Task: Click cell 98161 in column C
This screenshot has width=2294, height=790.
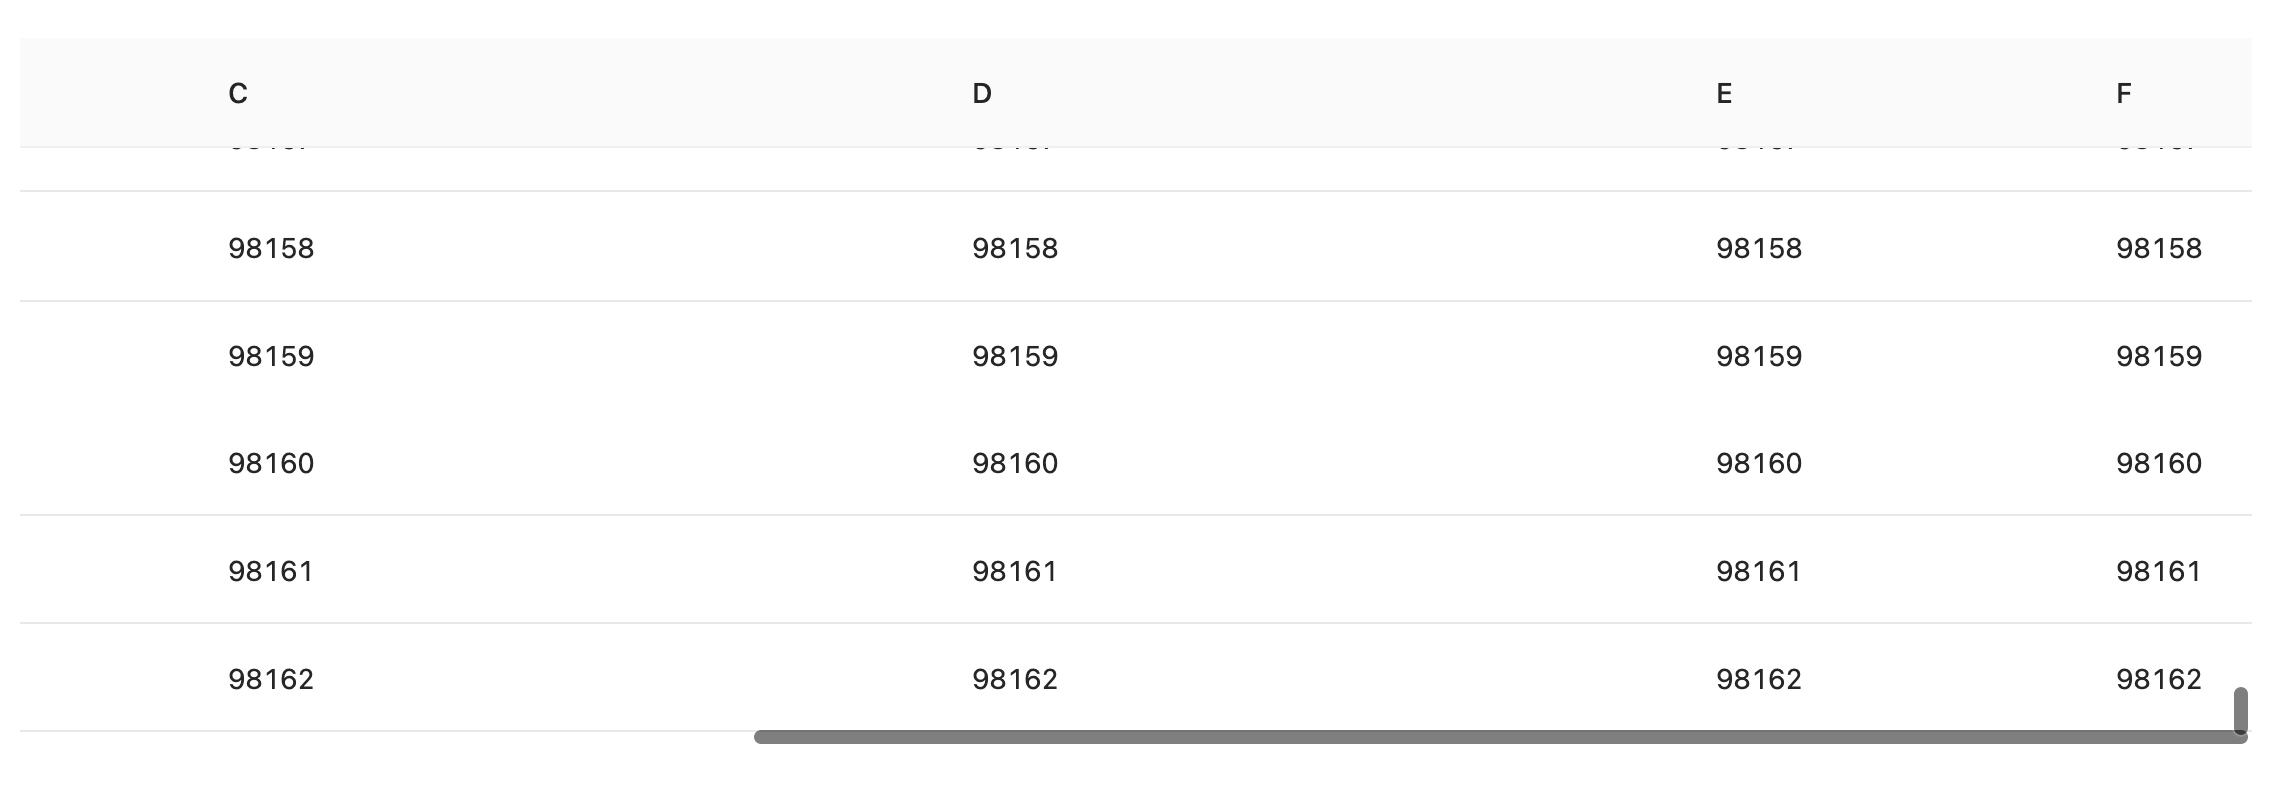Action: coord(271,571)
